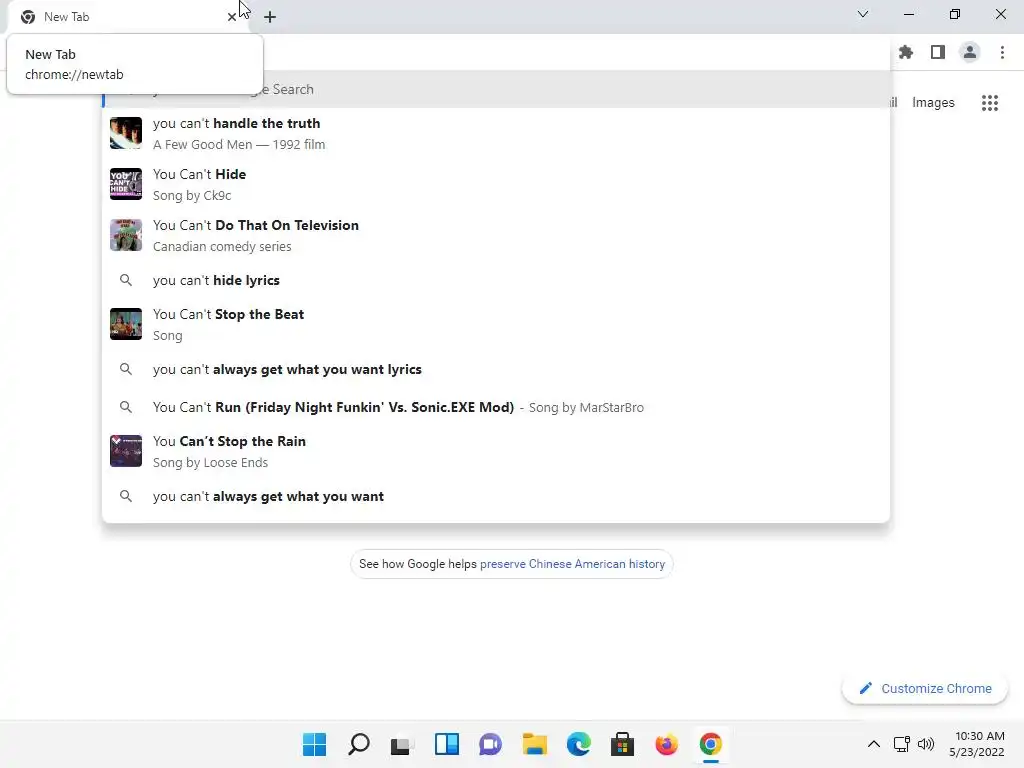Open the Windows Start menu
1024x768 pixels.
(x=314, y=744)
